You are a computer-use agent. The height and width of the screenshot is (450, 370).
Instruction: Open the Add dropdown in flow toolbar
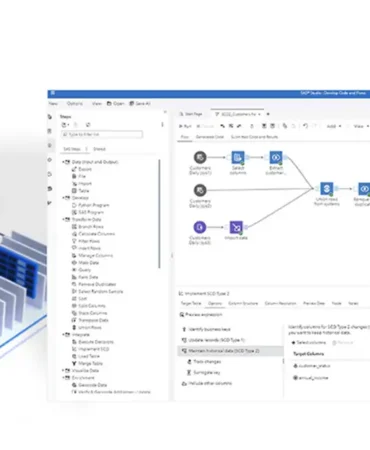pos(334,126)
